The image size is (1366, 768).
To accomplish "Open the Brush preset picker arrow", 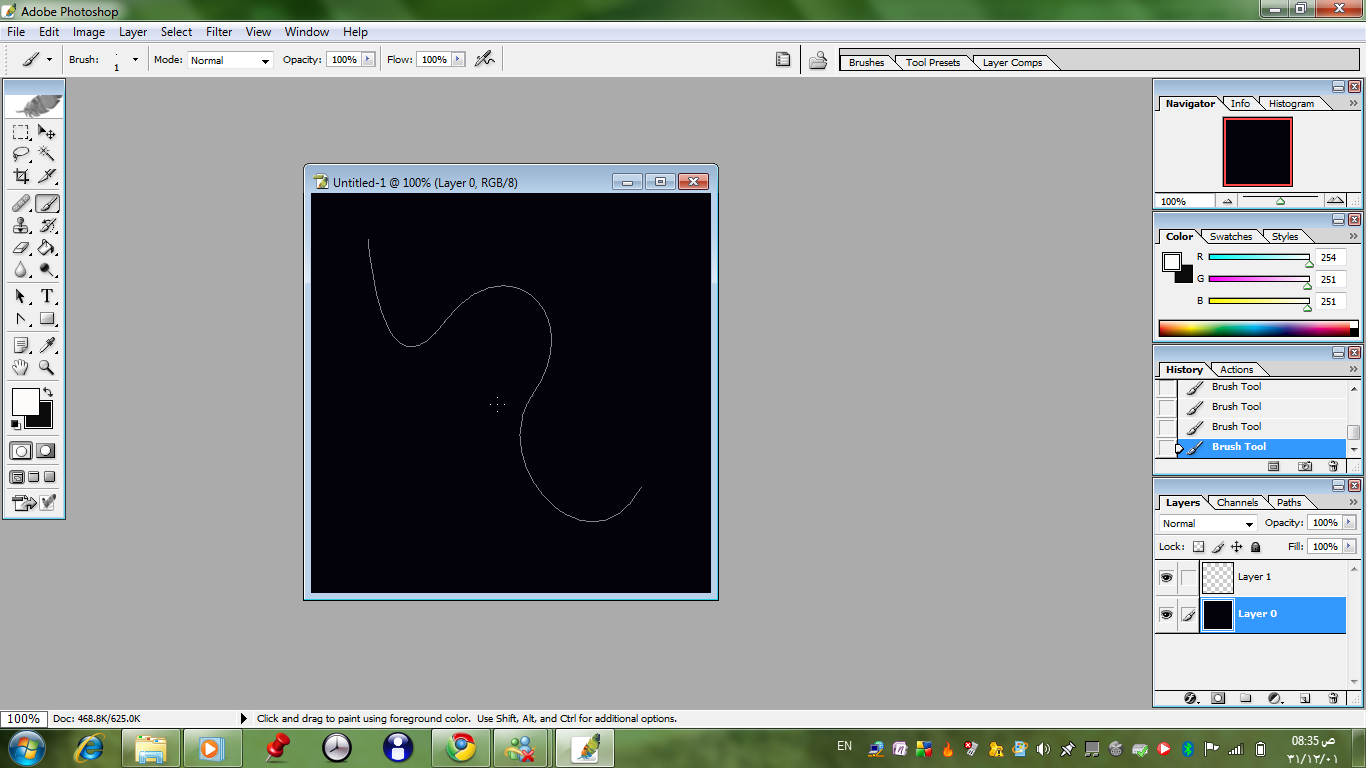I will pyautogui.click(x=135, y=60).
